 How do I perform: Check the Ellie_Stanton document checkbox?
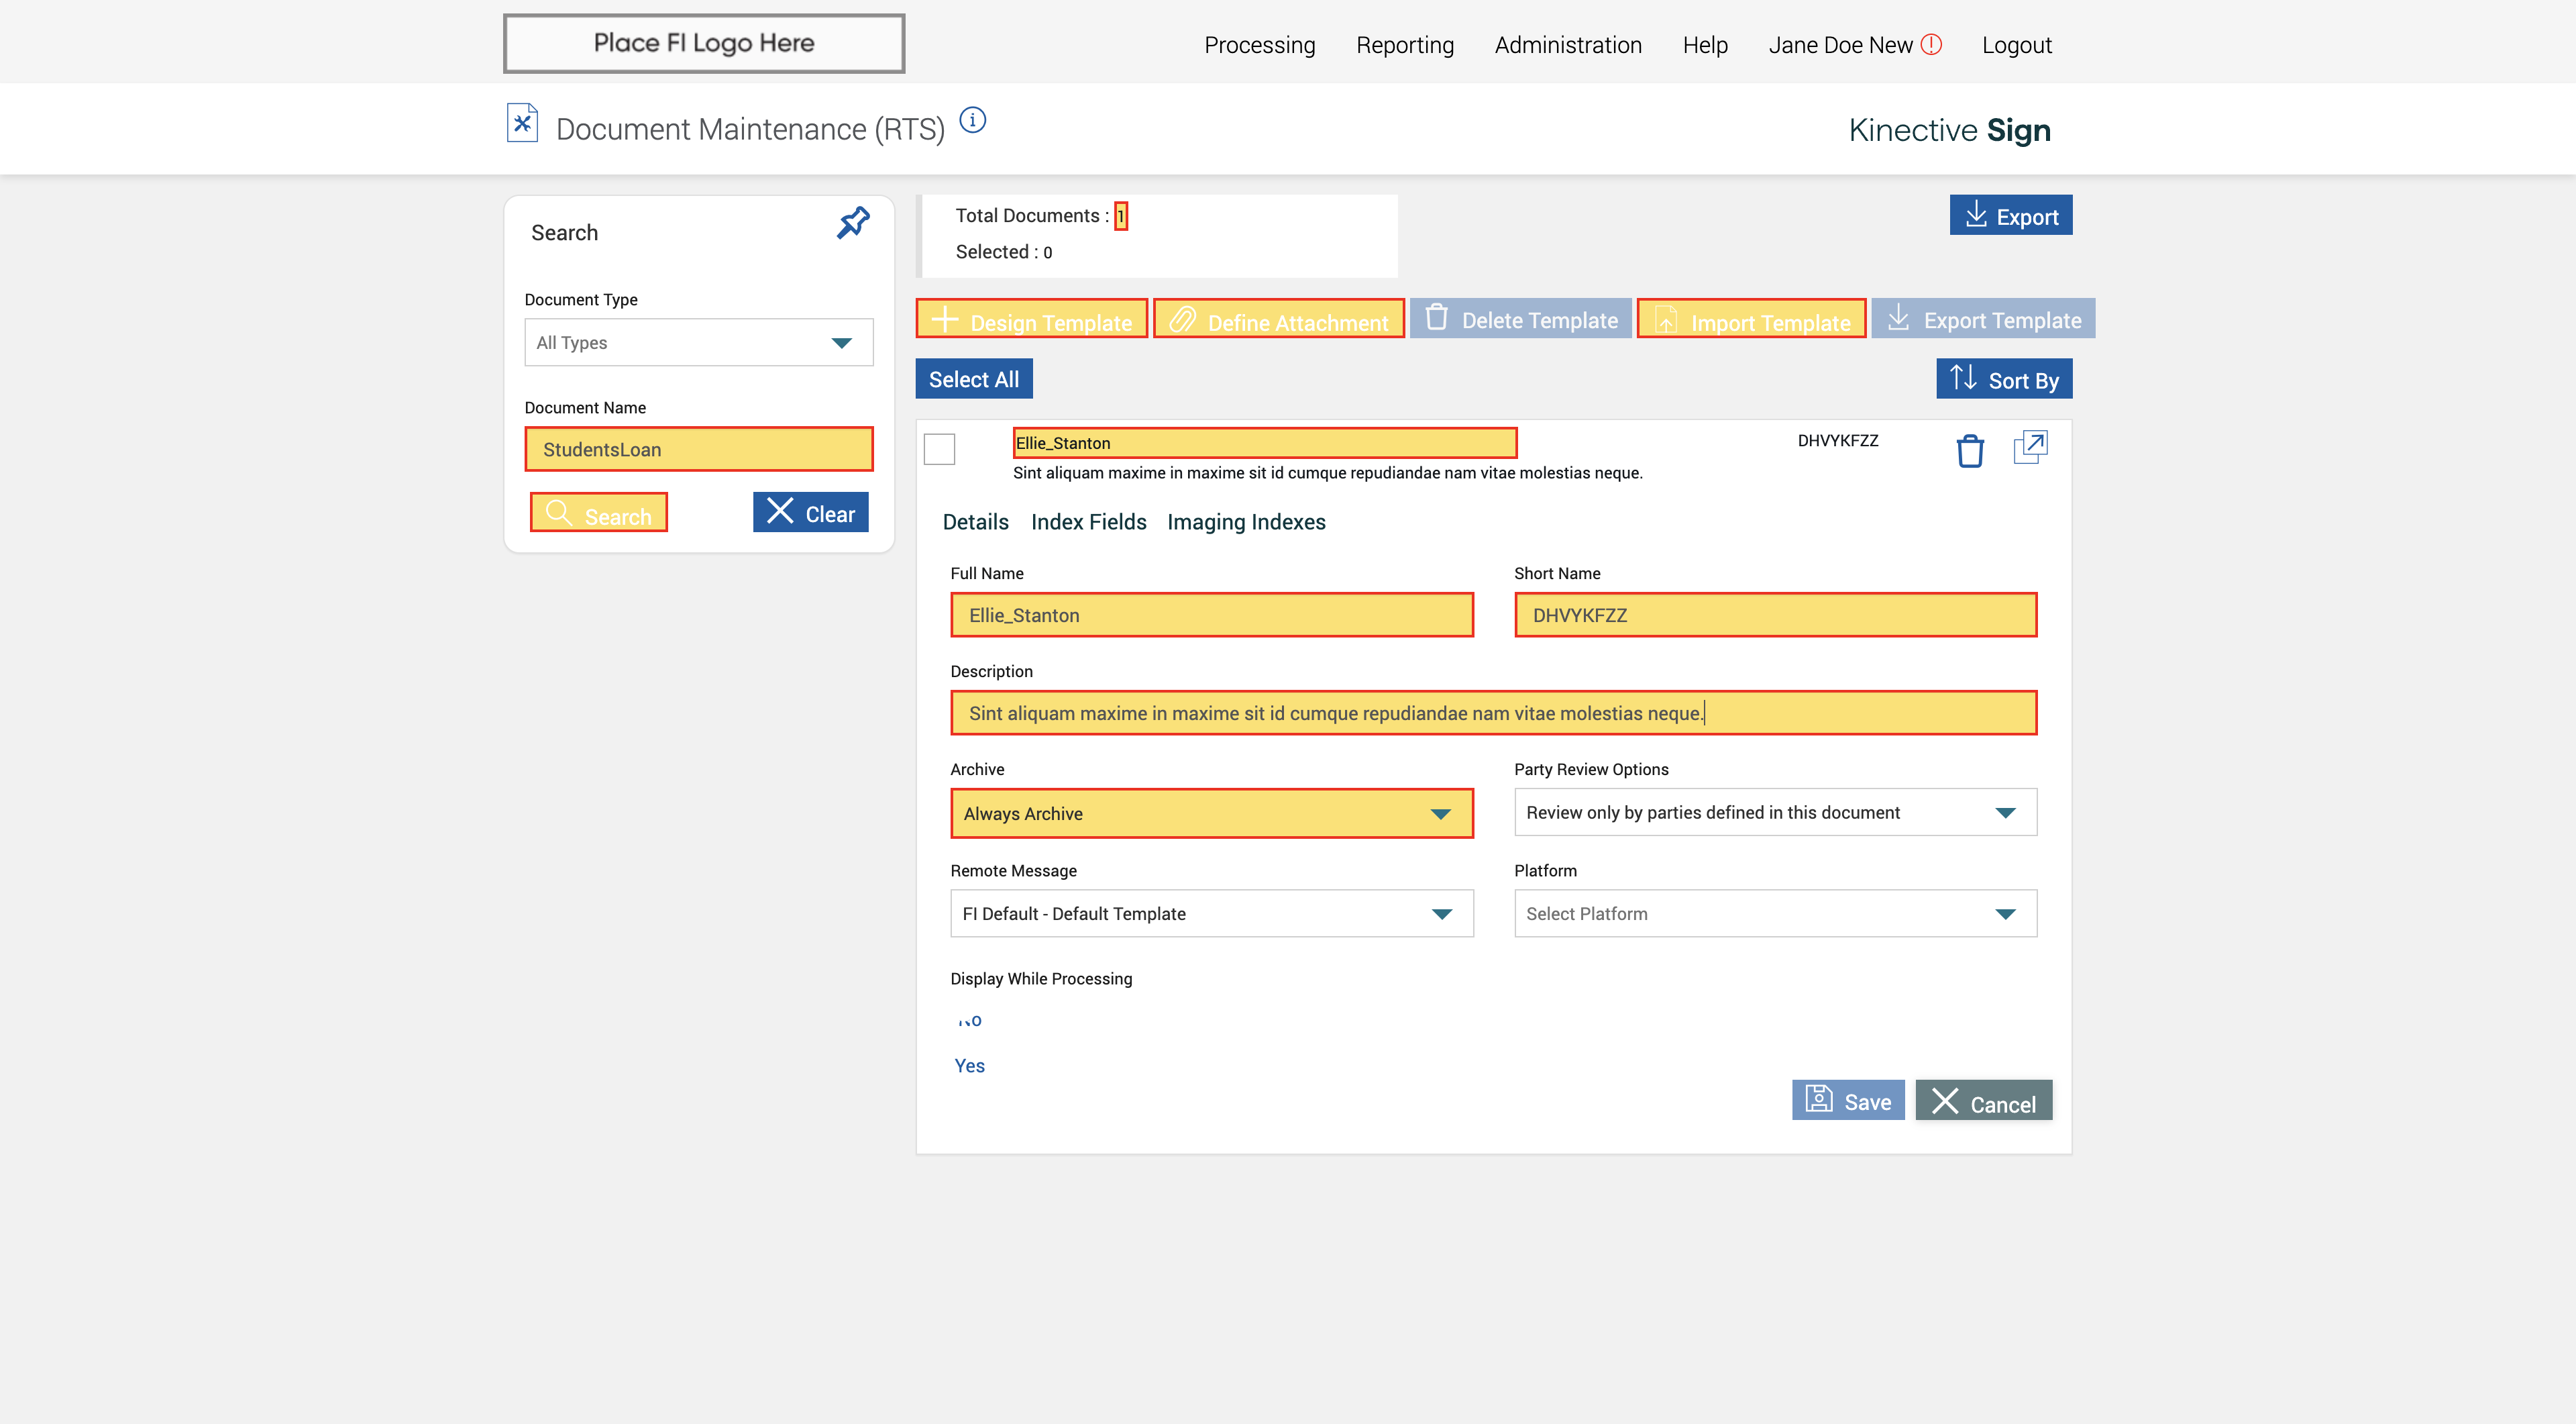pyautogui.click(x=939, y=449)
